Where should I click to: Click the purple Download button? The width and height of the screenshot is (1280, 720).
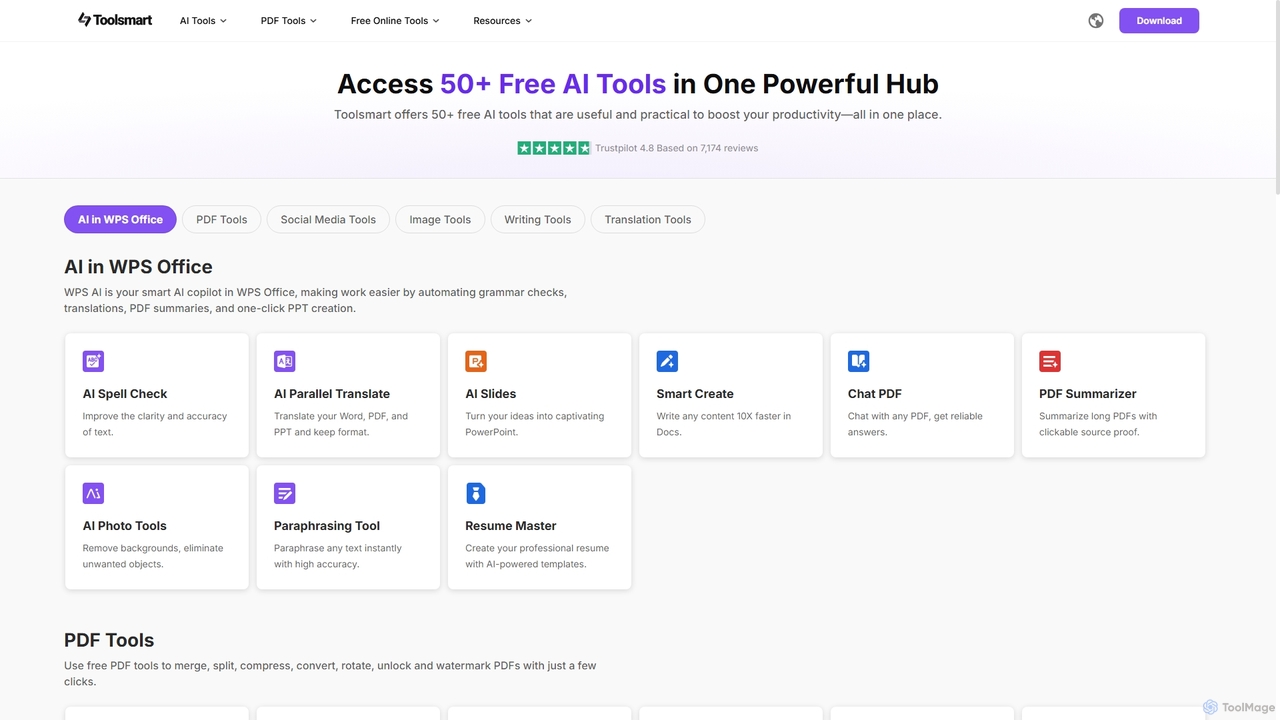coord(1159,20)
